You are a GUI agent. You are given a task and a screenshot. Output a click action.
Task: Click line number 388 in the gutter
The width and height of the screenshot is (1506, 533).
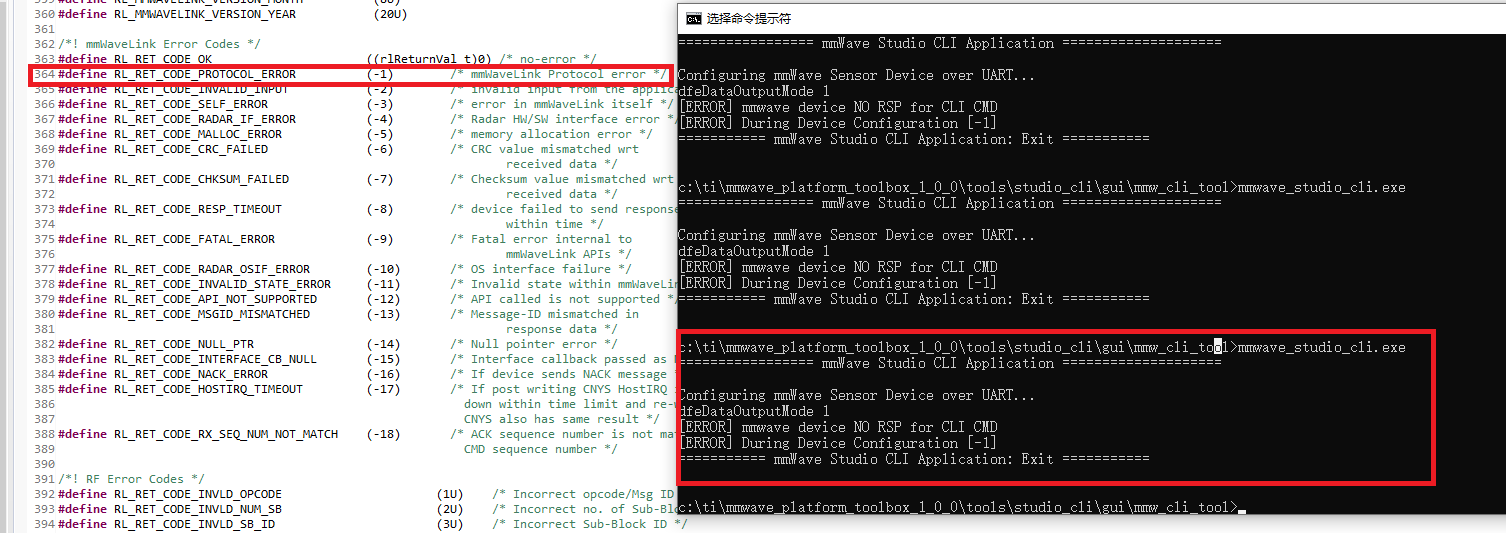pos(44,434)
